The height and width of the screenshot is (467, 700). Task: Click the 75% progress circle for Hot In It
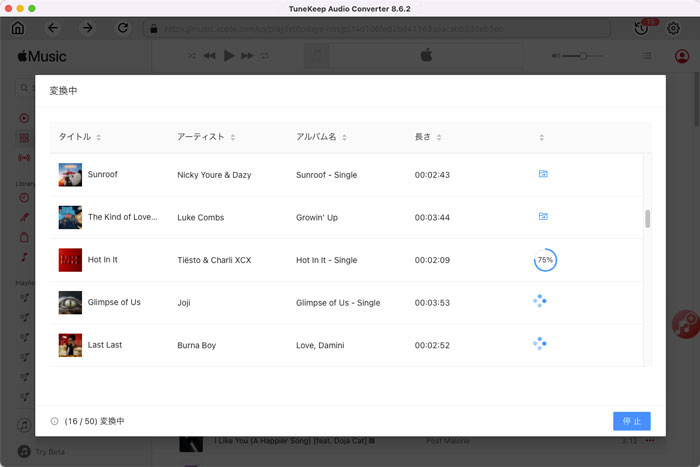coord(545,260)
